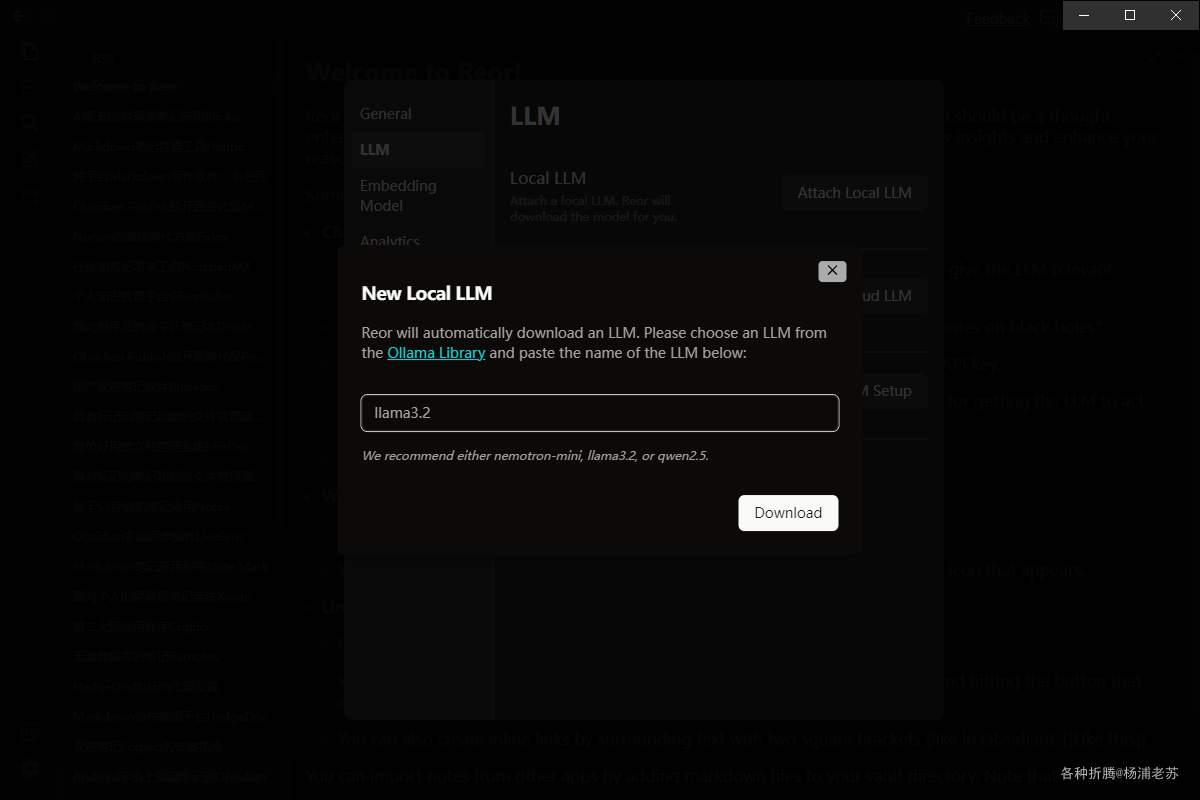Screen dimensions: 1200x800
Task: Close the New Local LLM dialog
Action: [832, 271]
